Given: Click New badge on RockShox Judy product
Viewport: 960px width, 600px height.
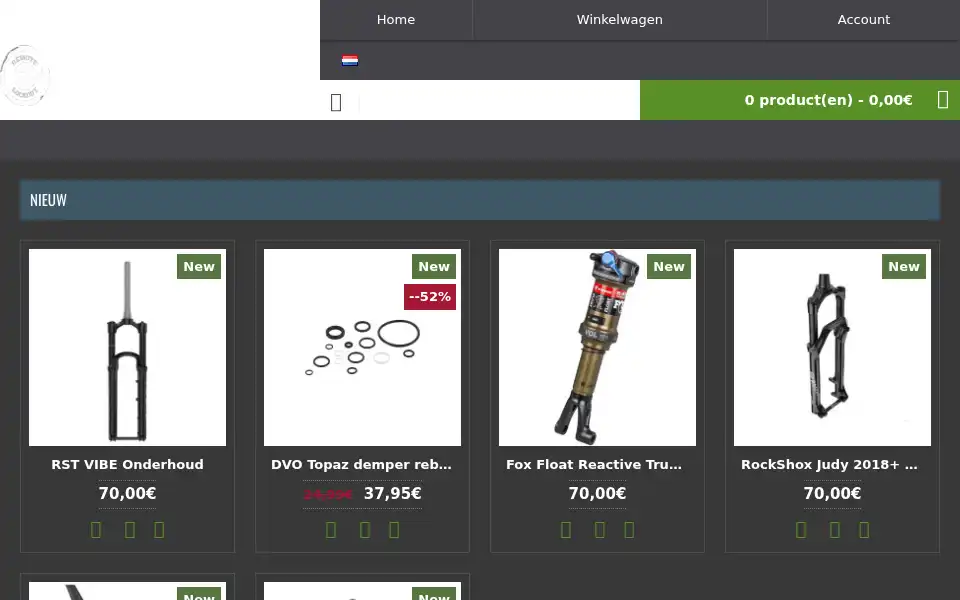Looking at the screenshot, I should pos(904,266).
